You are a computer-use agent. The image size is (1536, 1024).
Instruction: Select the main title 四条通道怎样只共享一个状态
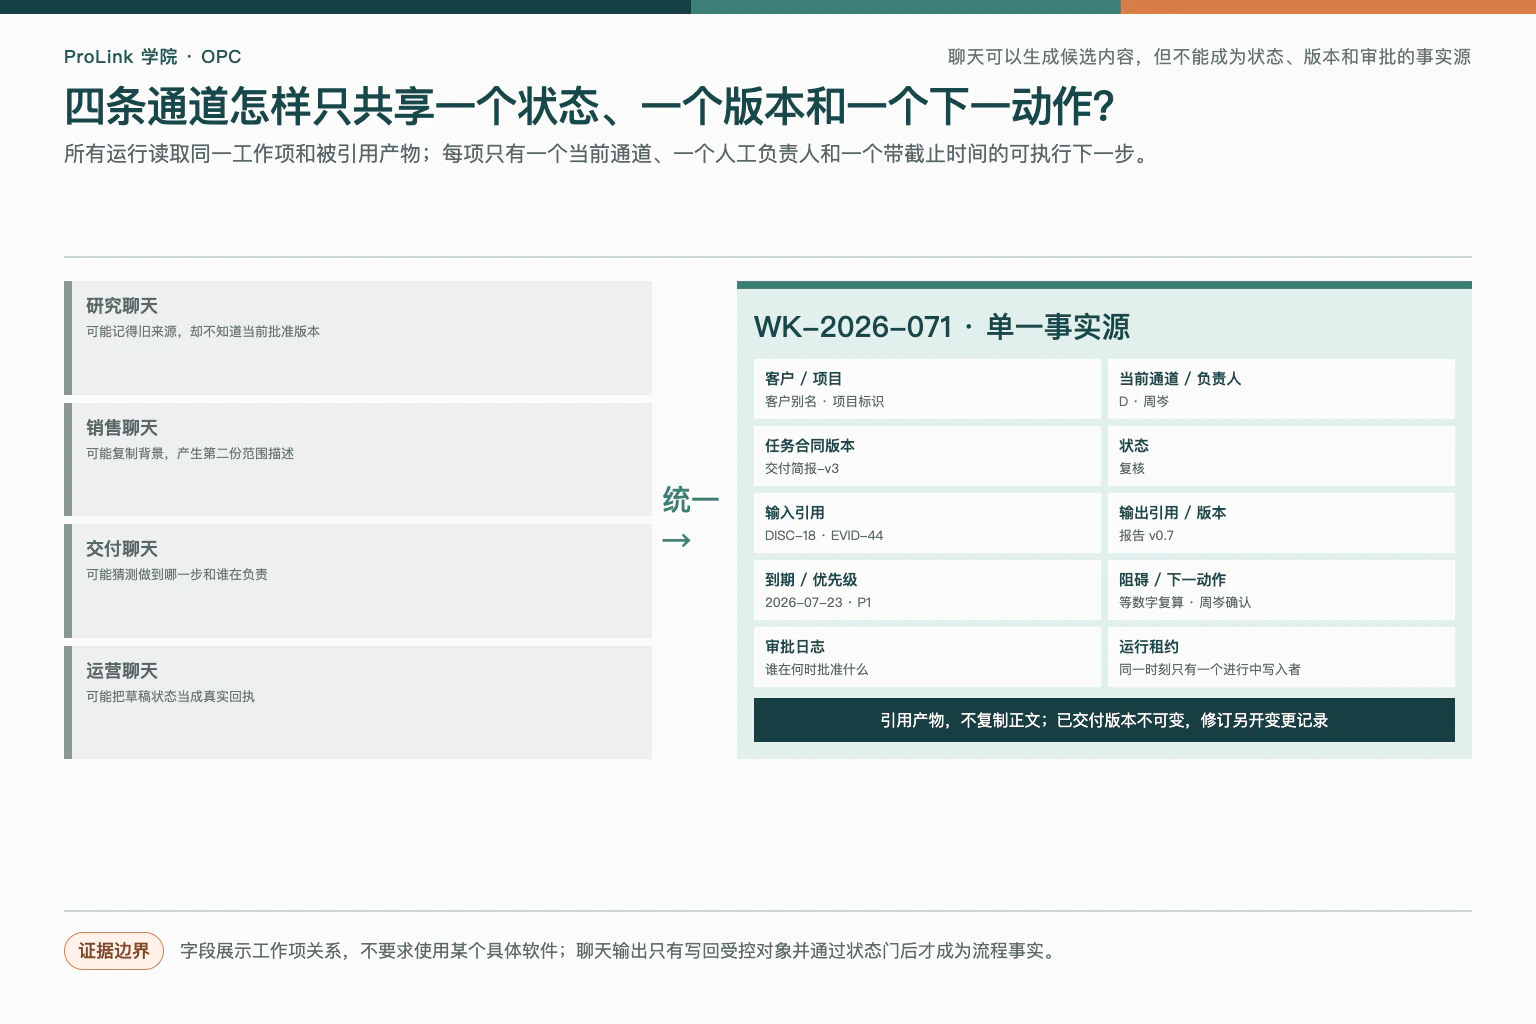(x=589, y=106)
